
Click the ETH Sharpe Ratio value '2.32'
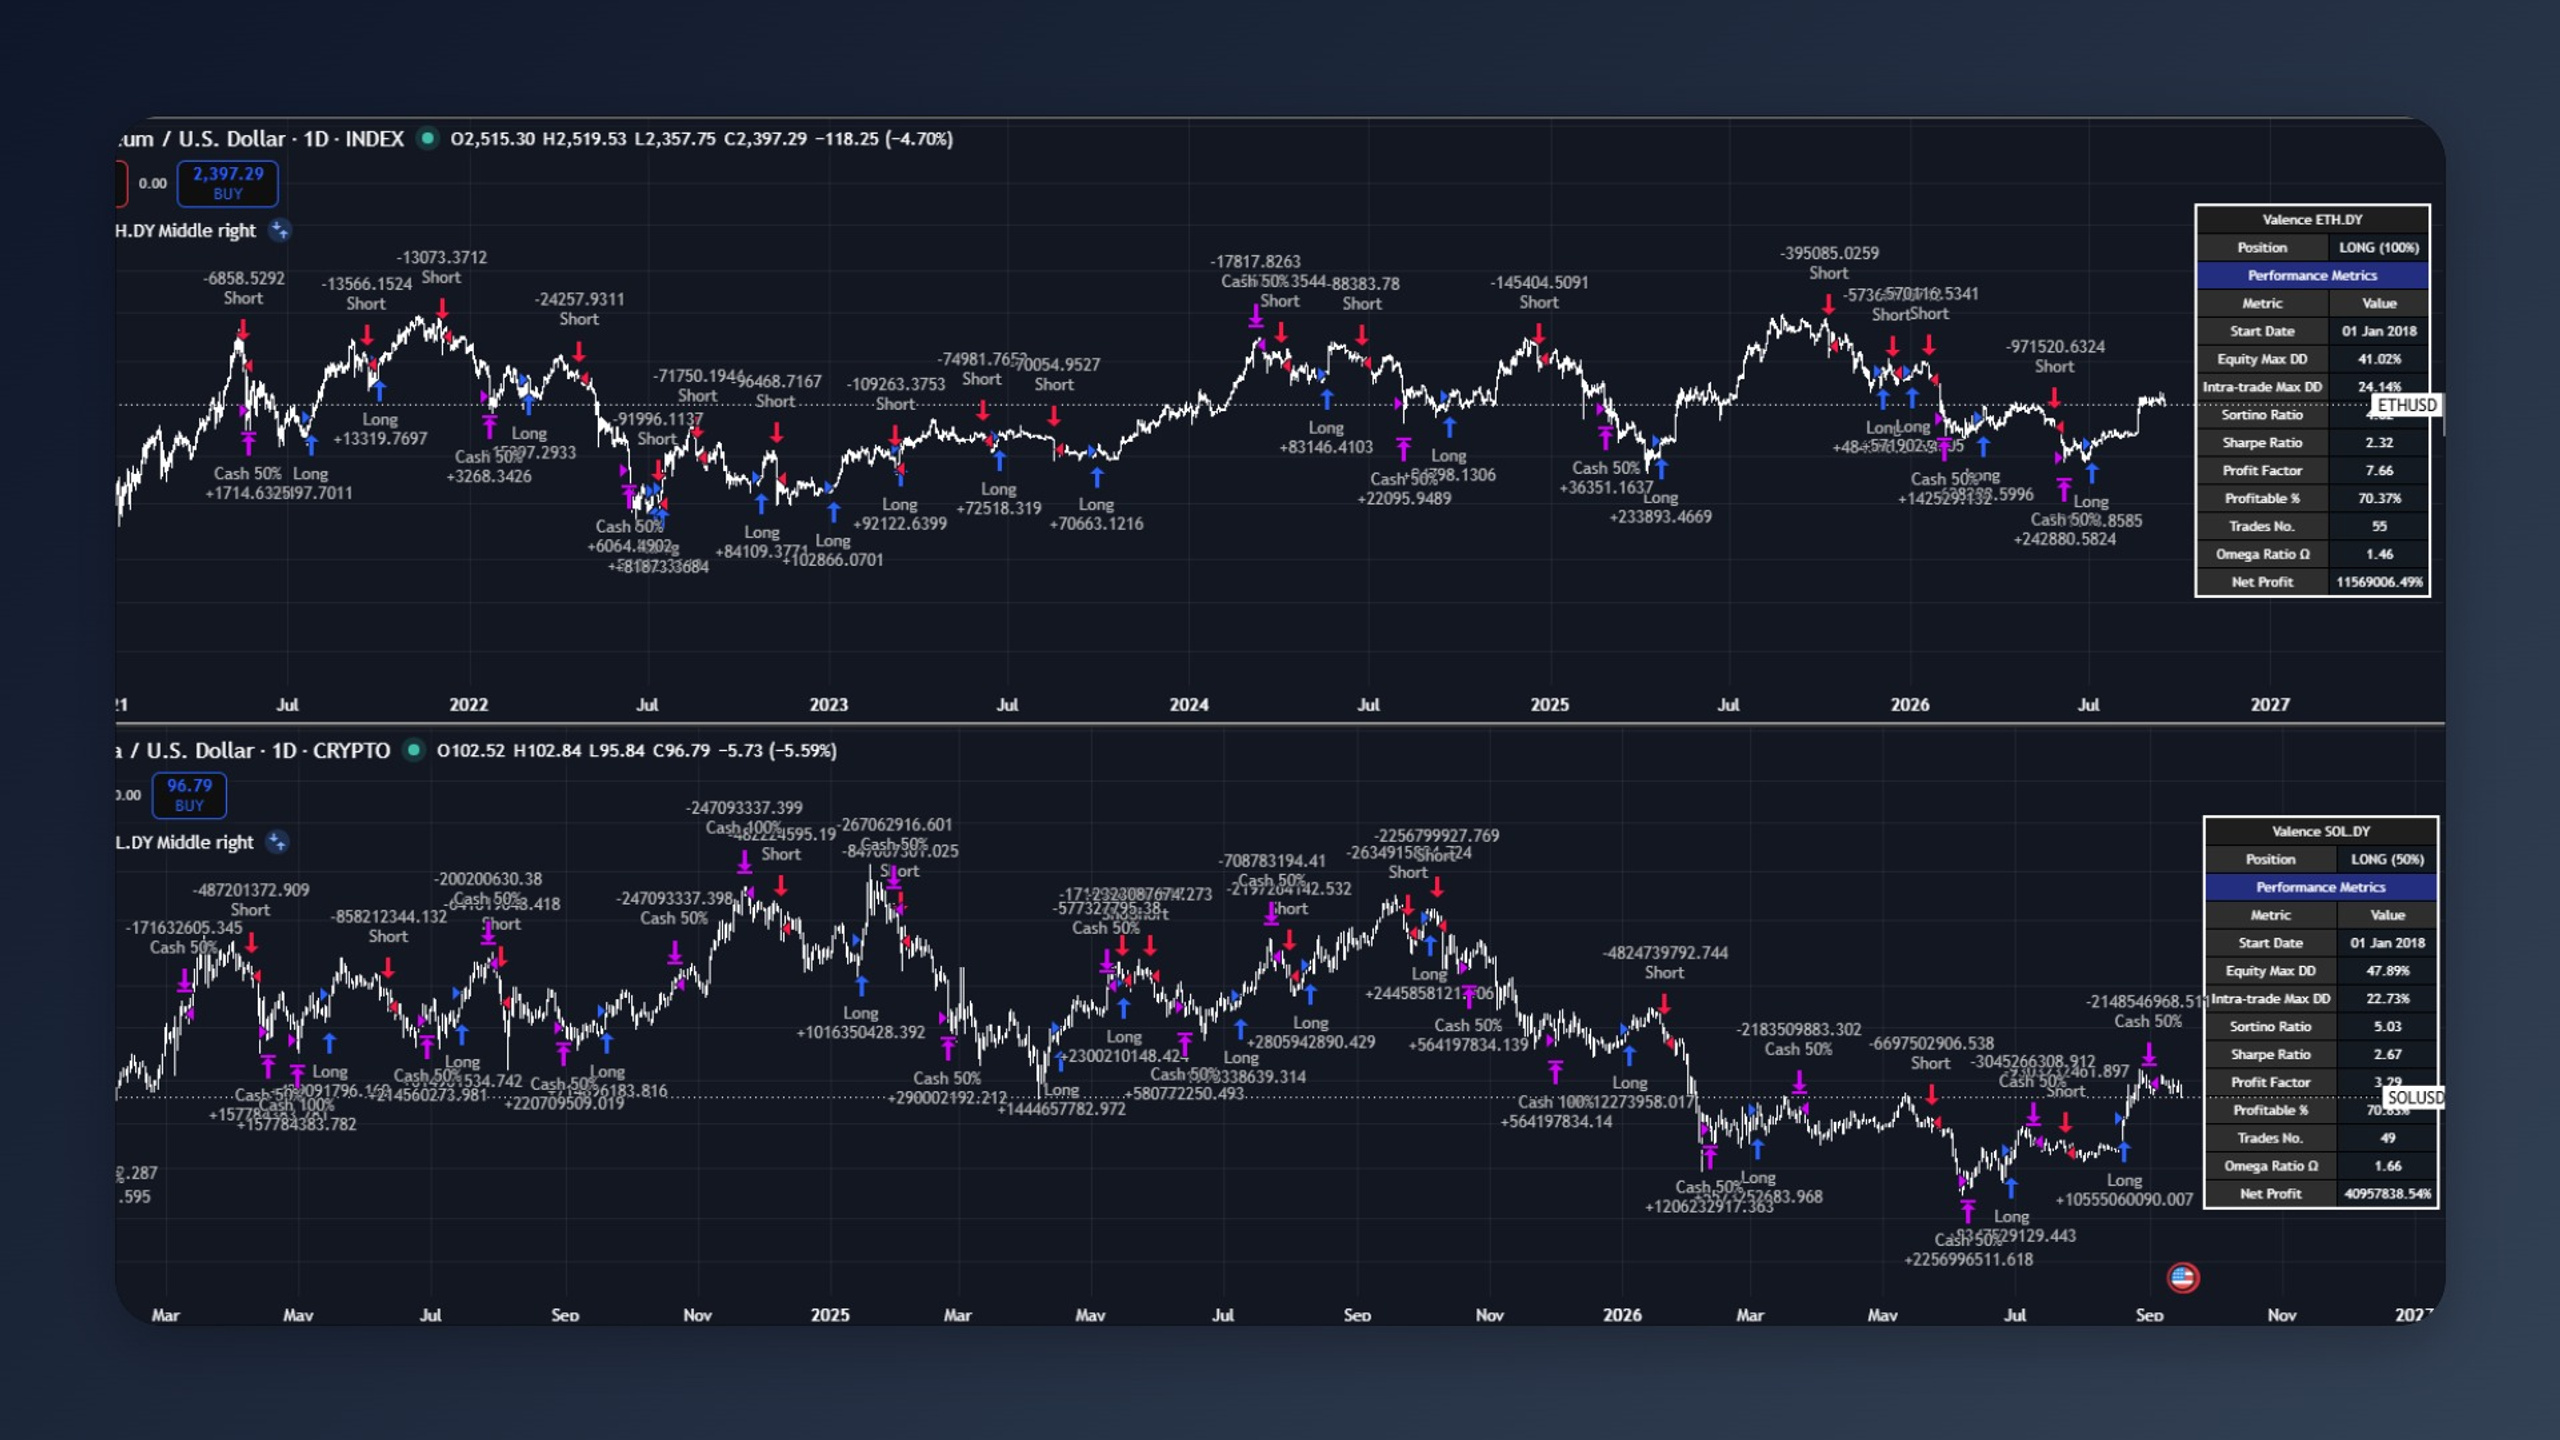tap(2378, 443)
